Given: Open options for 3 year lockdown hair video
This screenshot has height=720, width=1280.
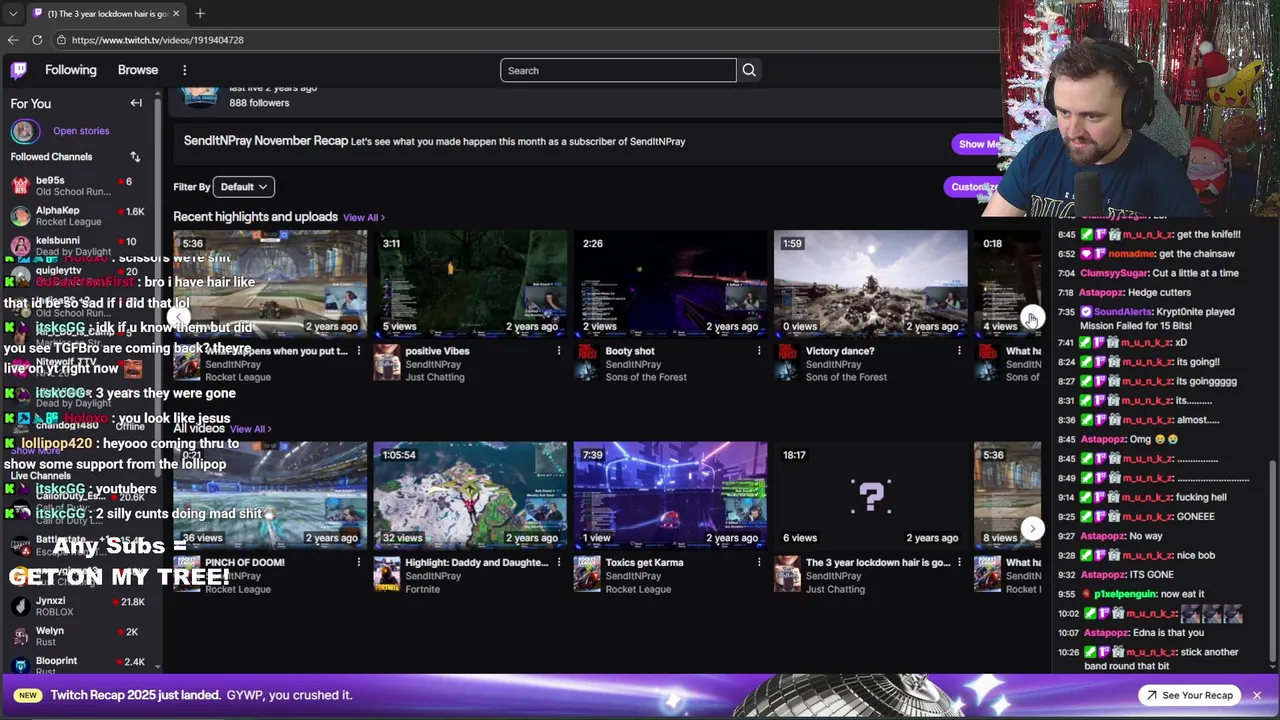Looking at the screenshot, I should (959, 563).
